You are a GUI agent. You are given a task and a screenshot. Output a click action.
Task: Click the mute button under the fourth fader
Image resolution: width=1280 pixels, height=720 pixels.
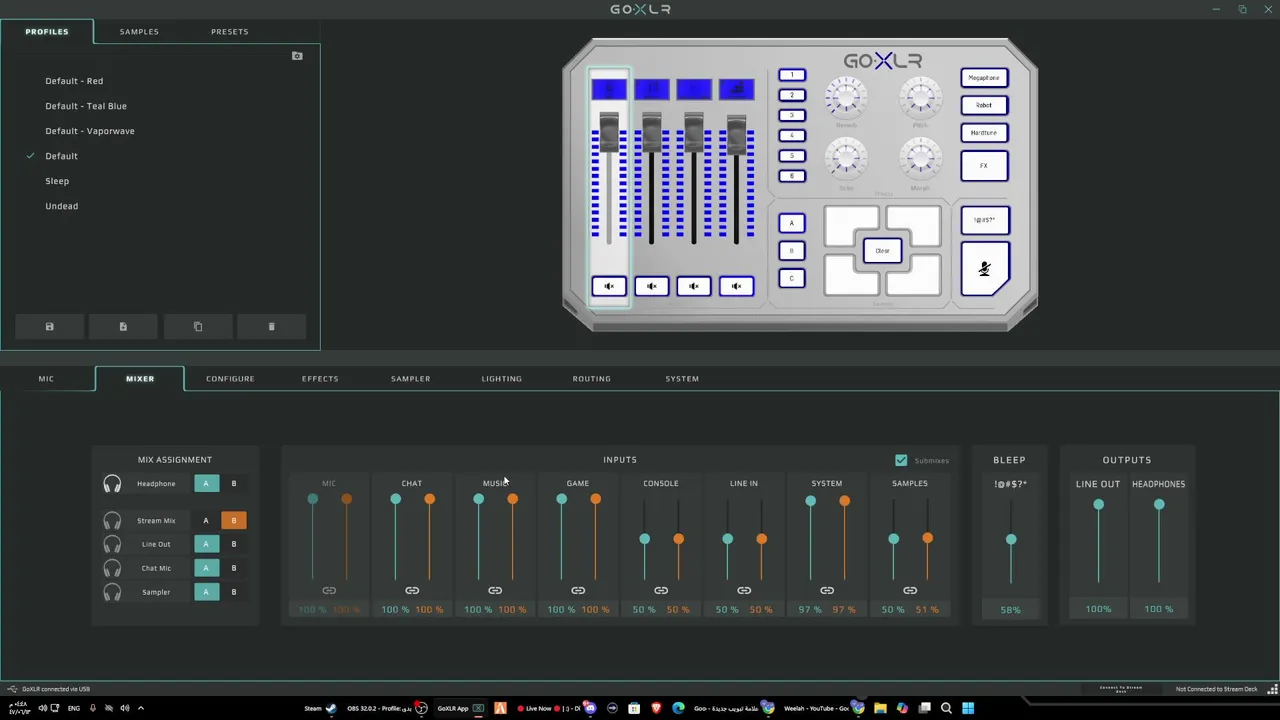736,287
